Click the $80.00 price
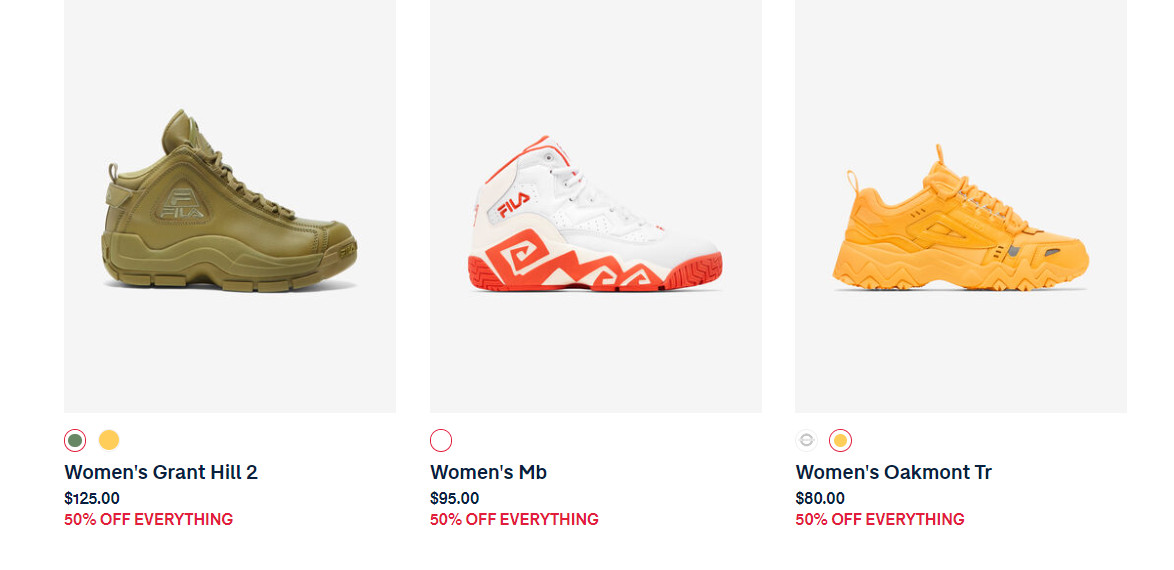 click(x=820, y=498)
